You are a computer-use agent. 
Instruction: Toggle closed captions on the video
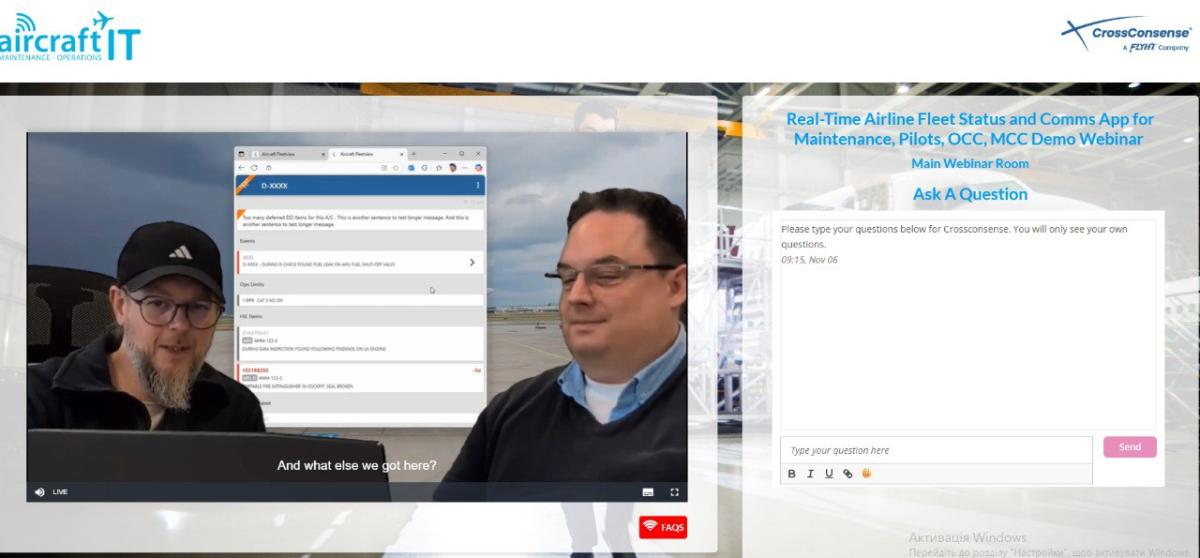coord(648,492)
